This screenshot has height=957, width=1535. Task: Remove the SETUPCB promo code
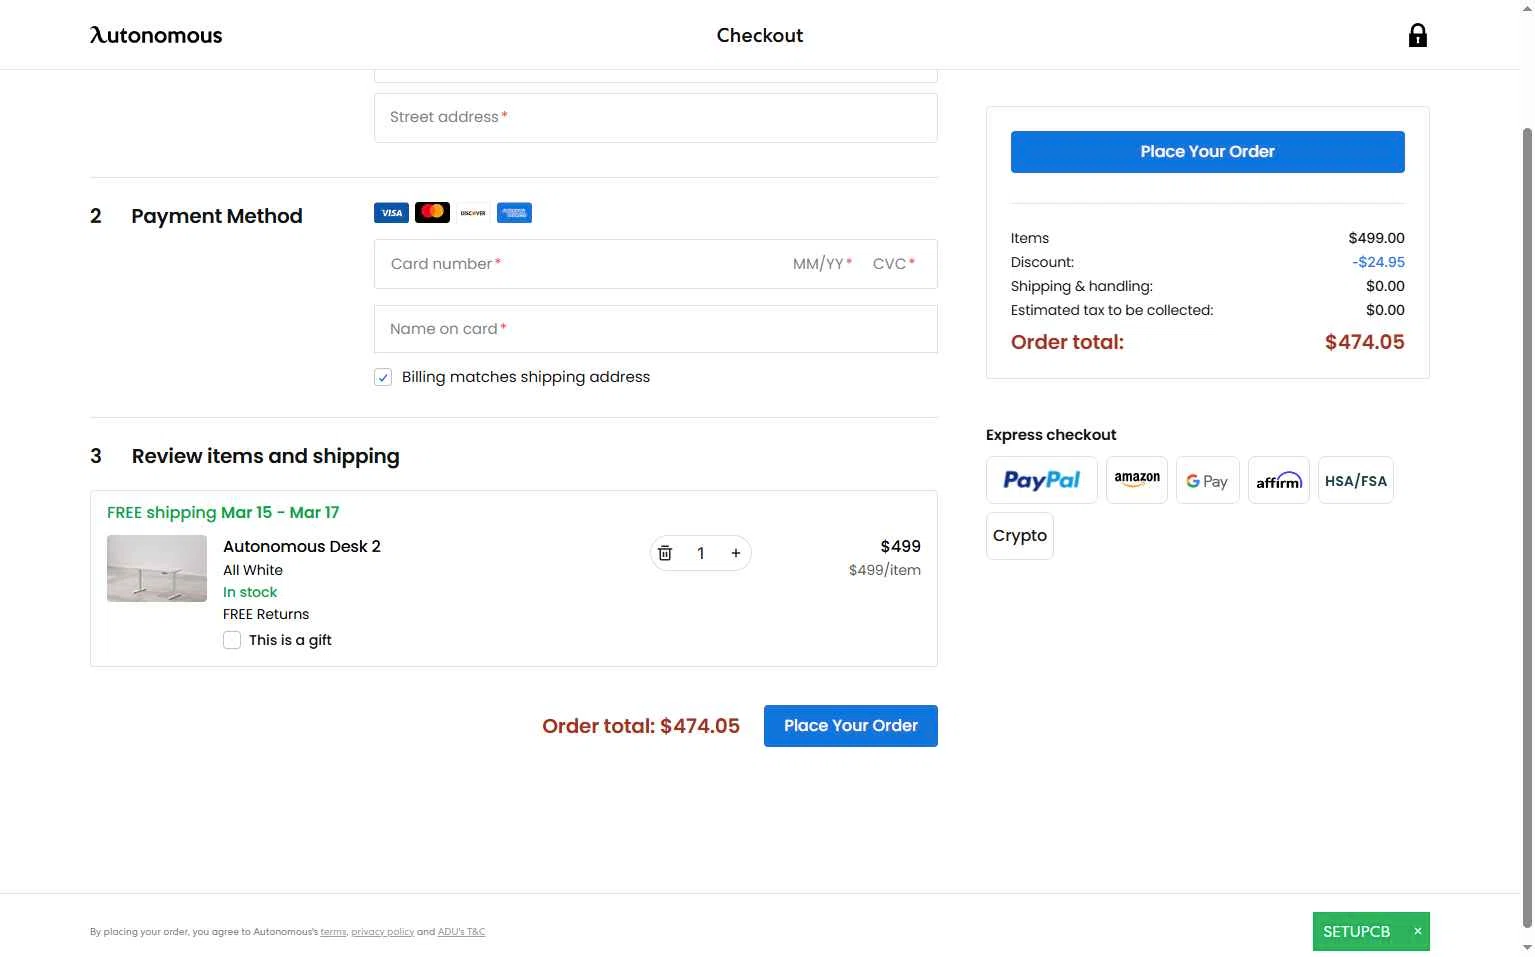tap(1417, 931)
